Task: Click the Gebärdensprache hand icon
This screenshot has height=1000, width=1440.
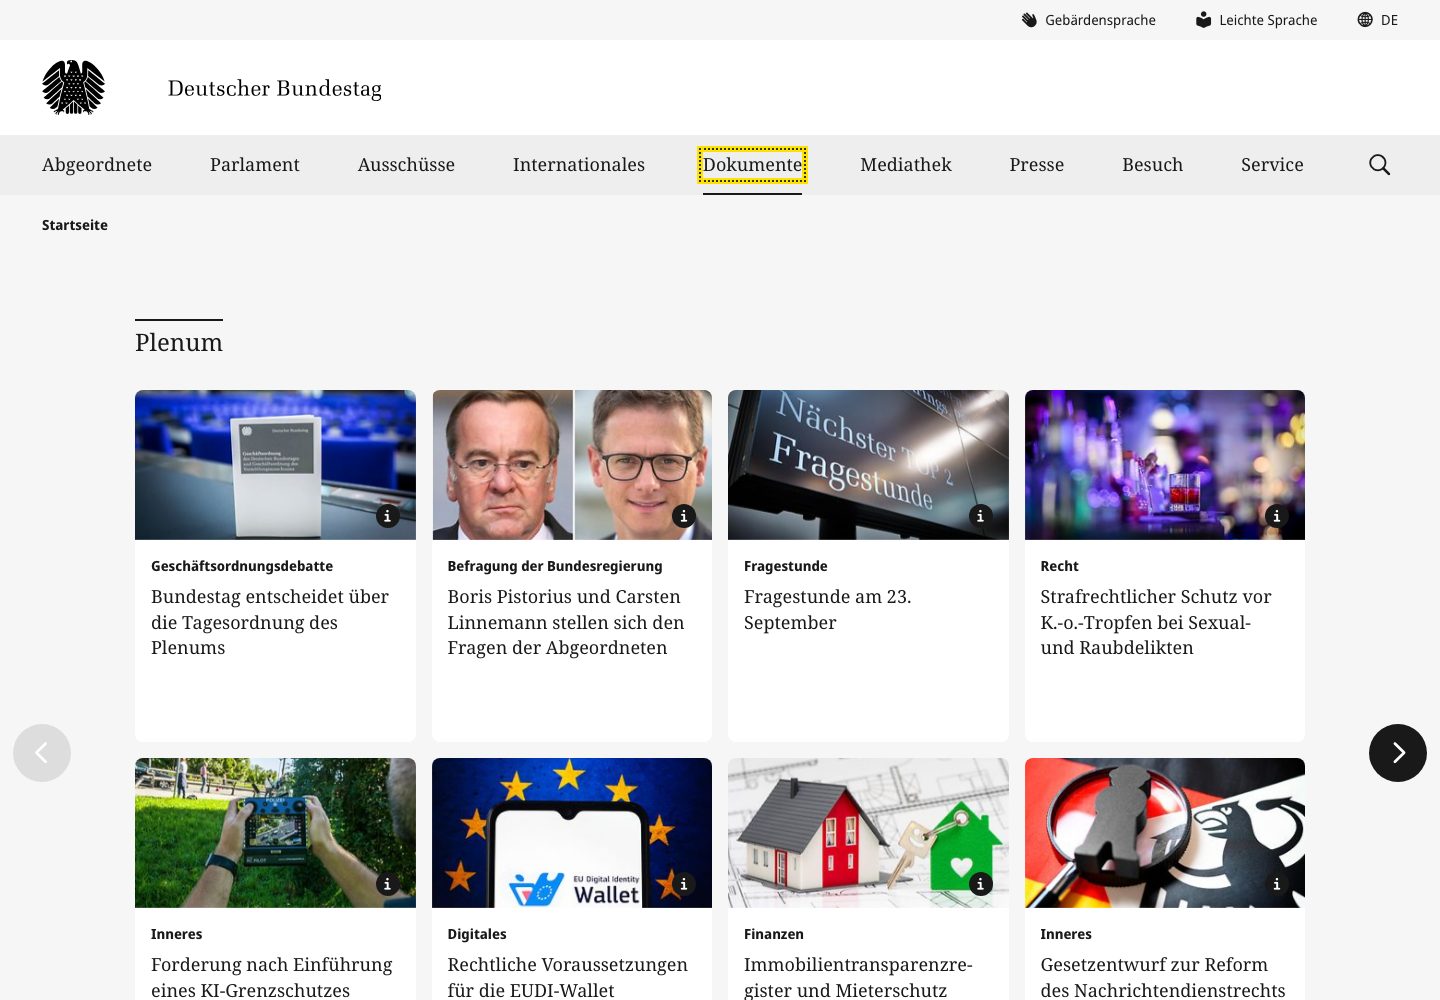Action: pos(1029,20)
